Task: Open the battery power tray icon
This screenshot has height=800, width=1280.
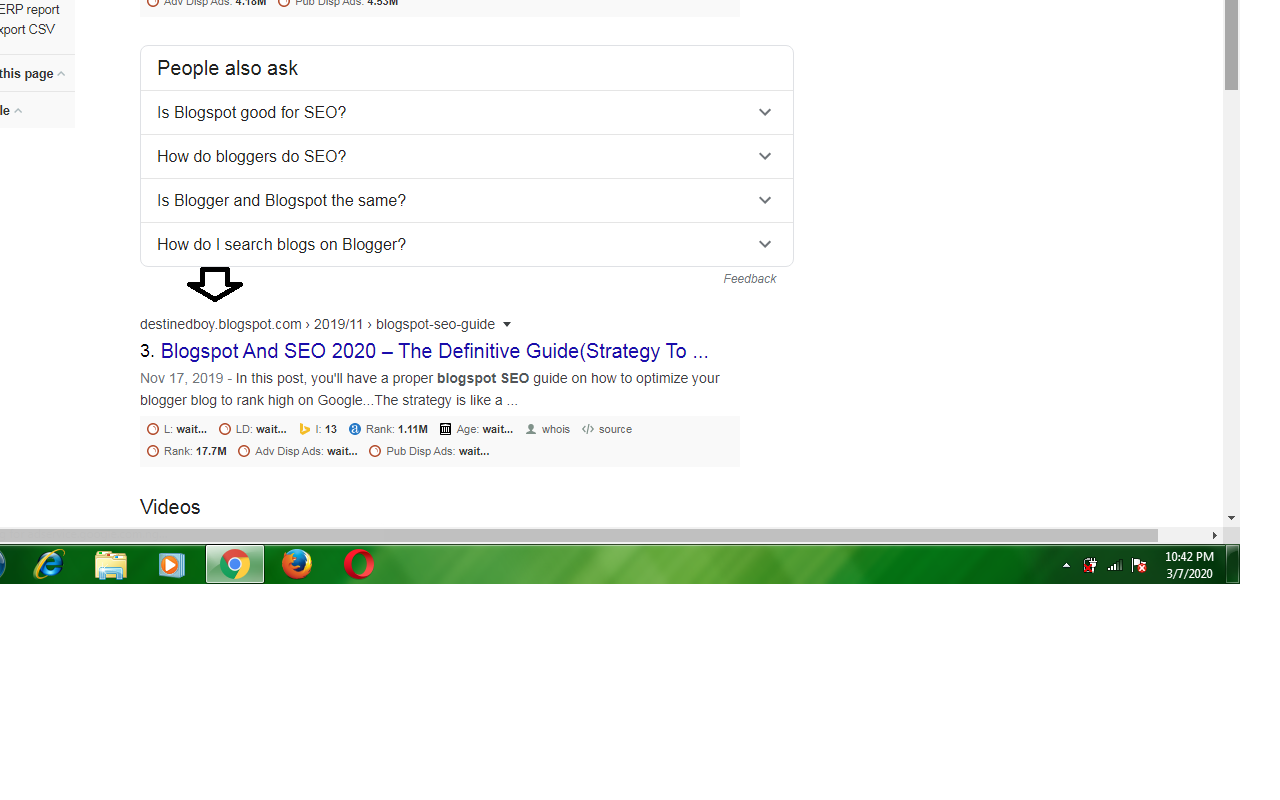Action: tap(1090, 565)
